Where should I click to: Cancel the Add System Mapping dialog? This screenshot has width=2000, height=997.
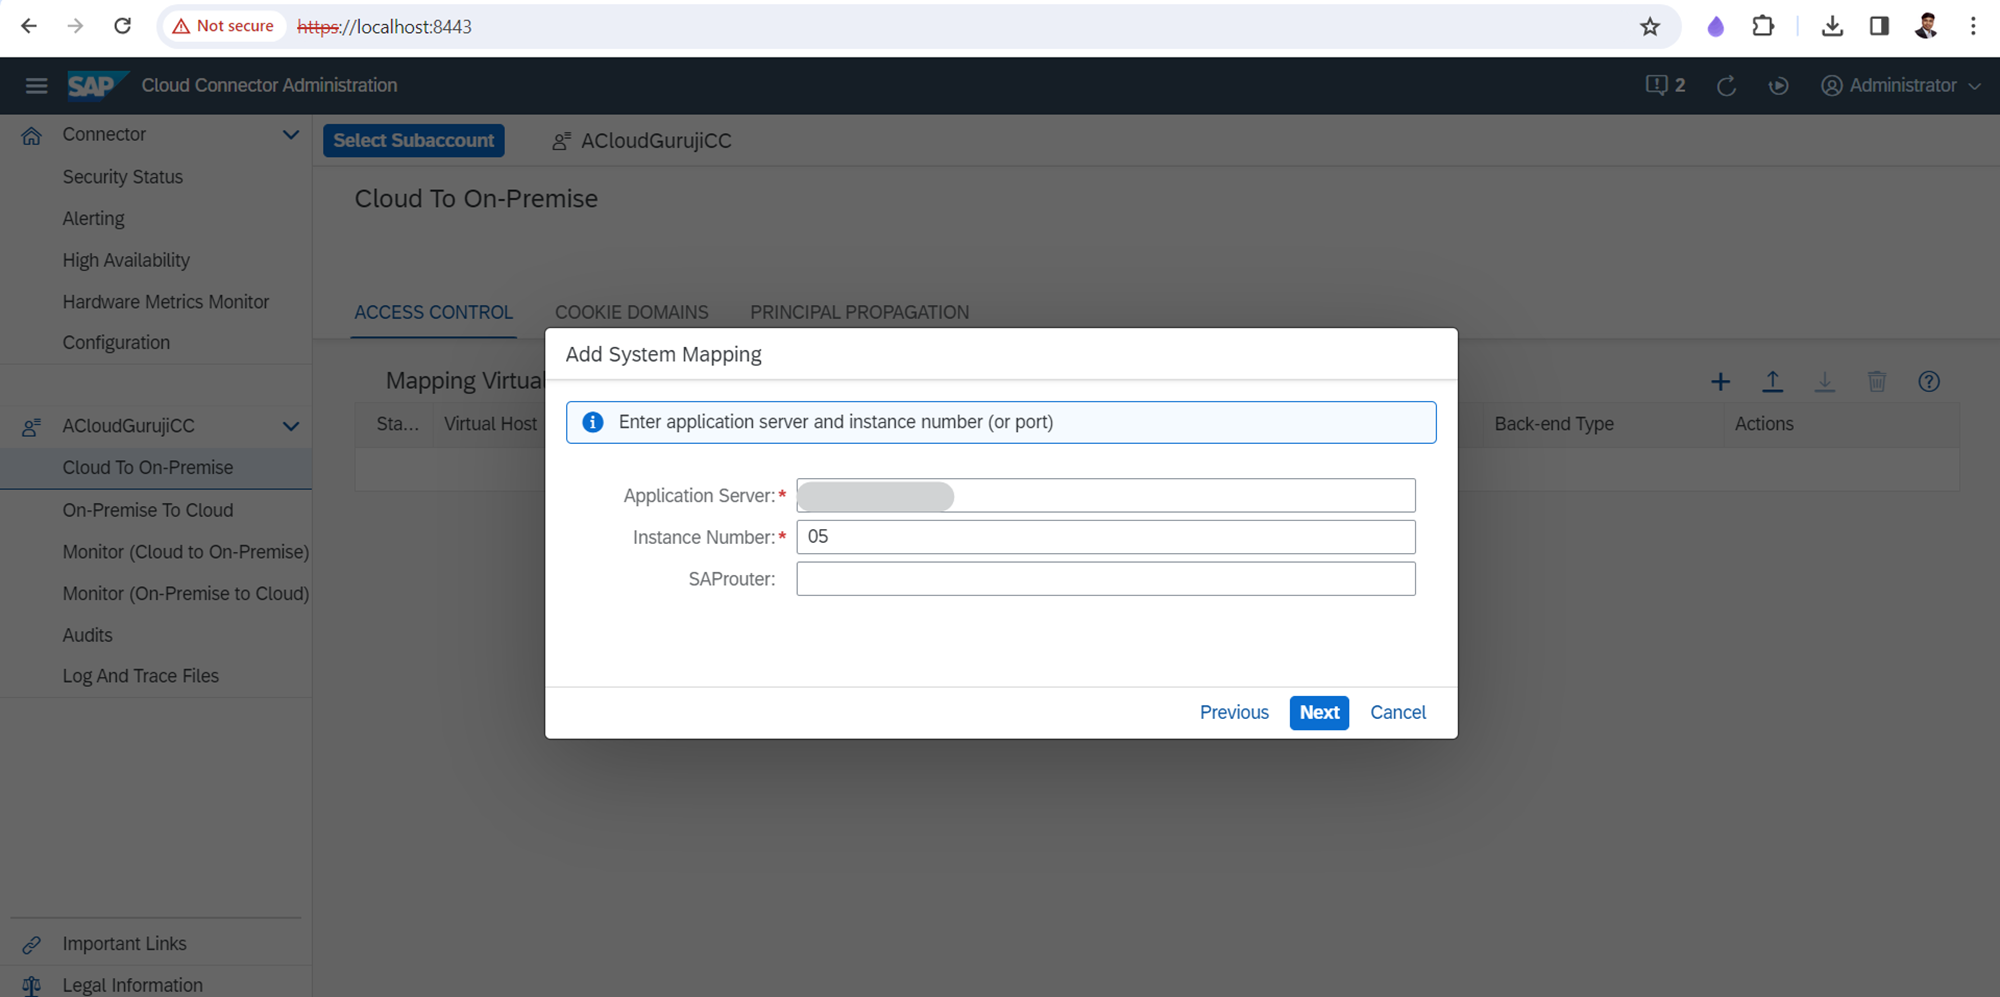coord(1397,713)
